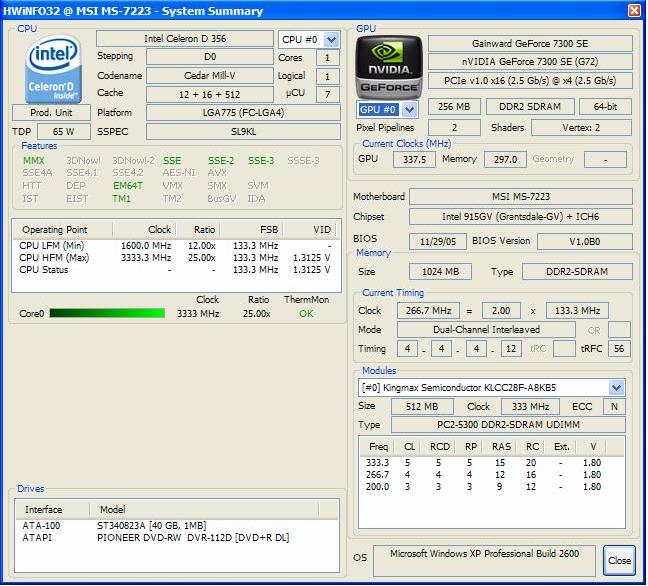Click the Stepping D0 field
Screen dimensions: 648x586
tap(210, 57)
